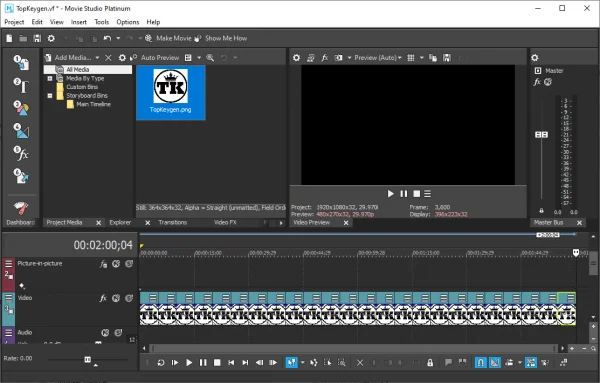
Task: Select dashboard step 3 shapes icon
Action: pyautogui.click(x=21, y=108)
